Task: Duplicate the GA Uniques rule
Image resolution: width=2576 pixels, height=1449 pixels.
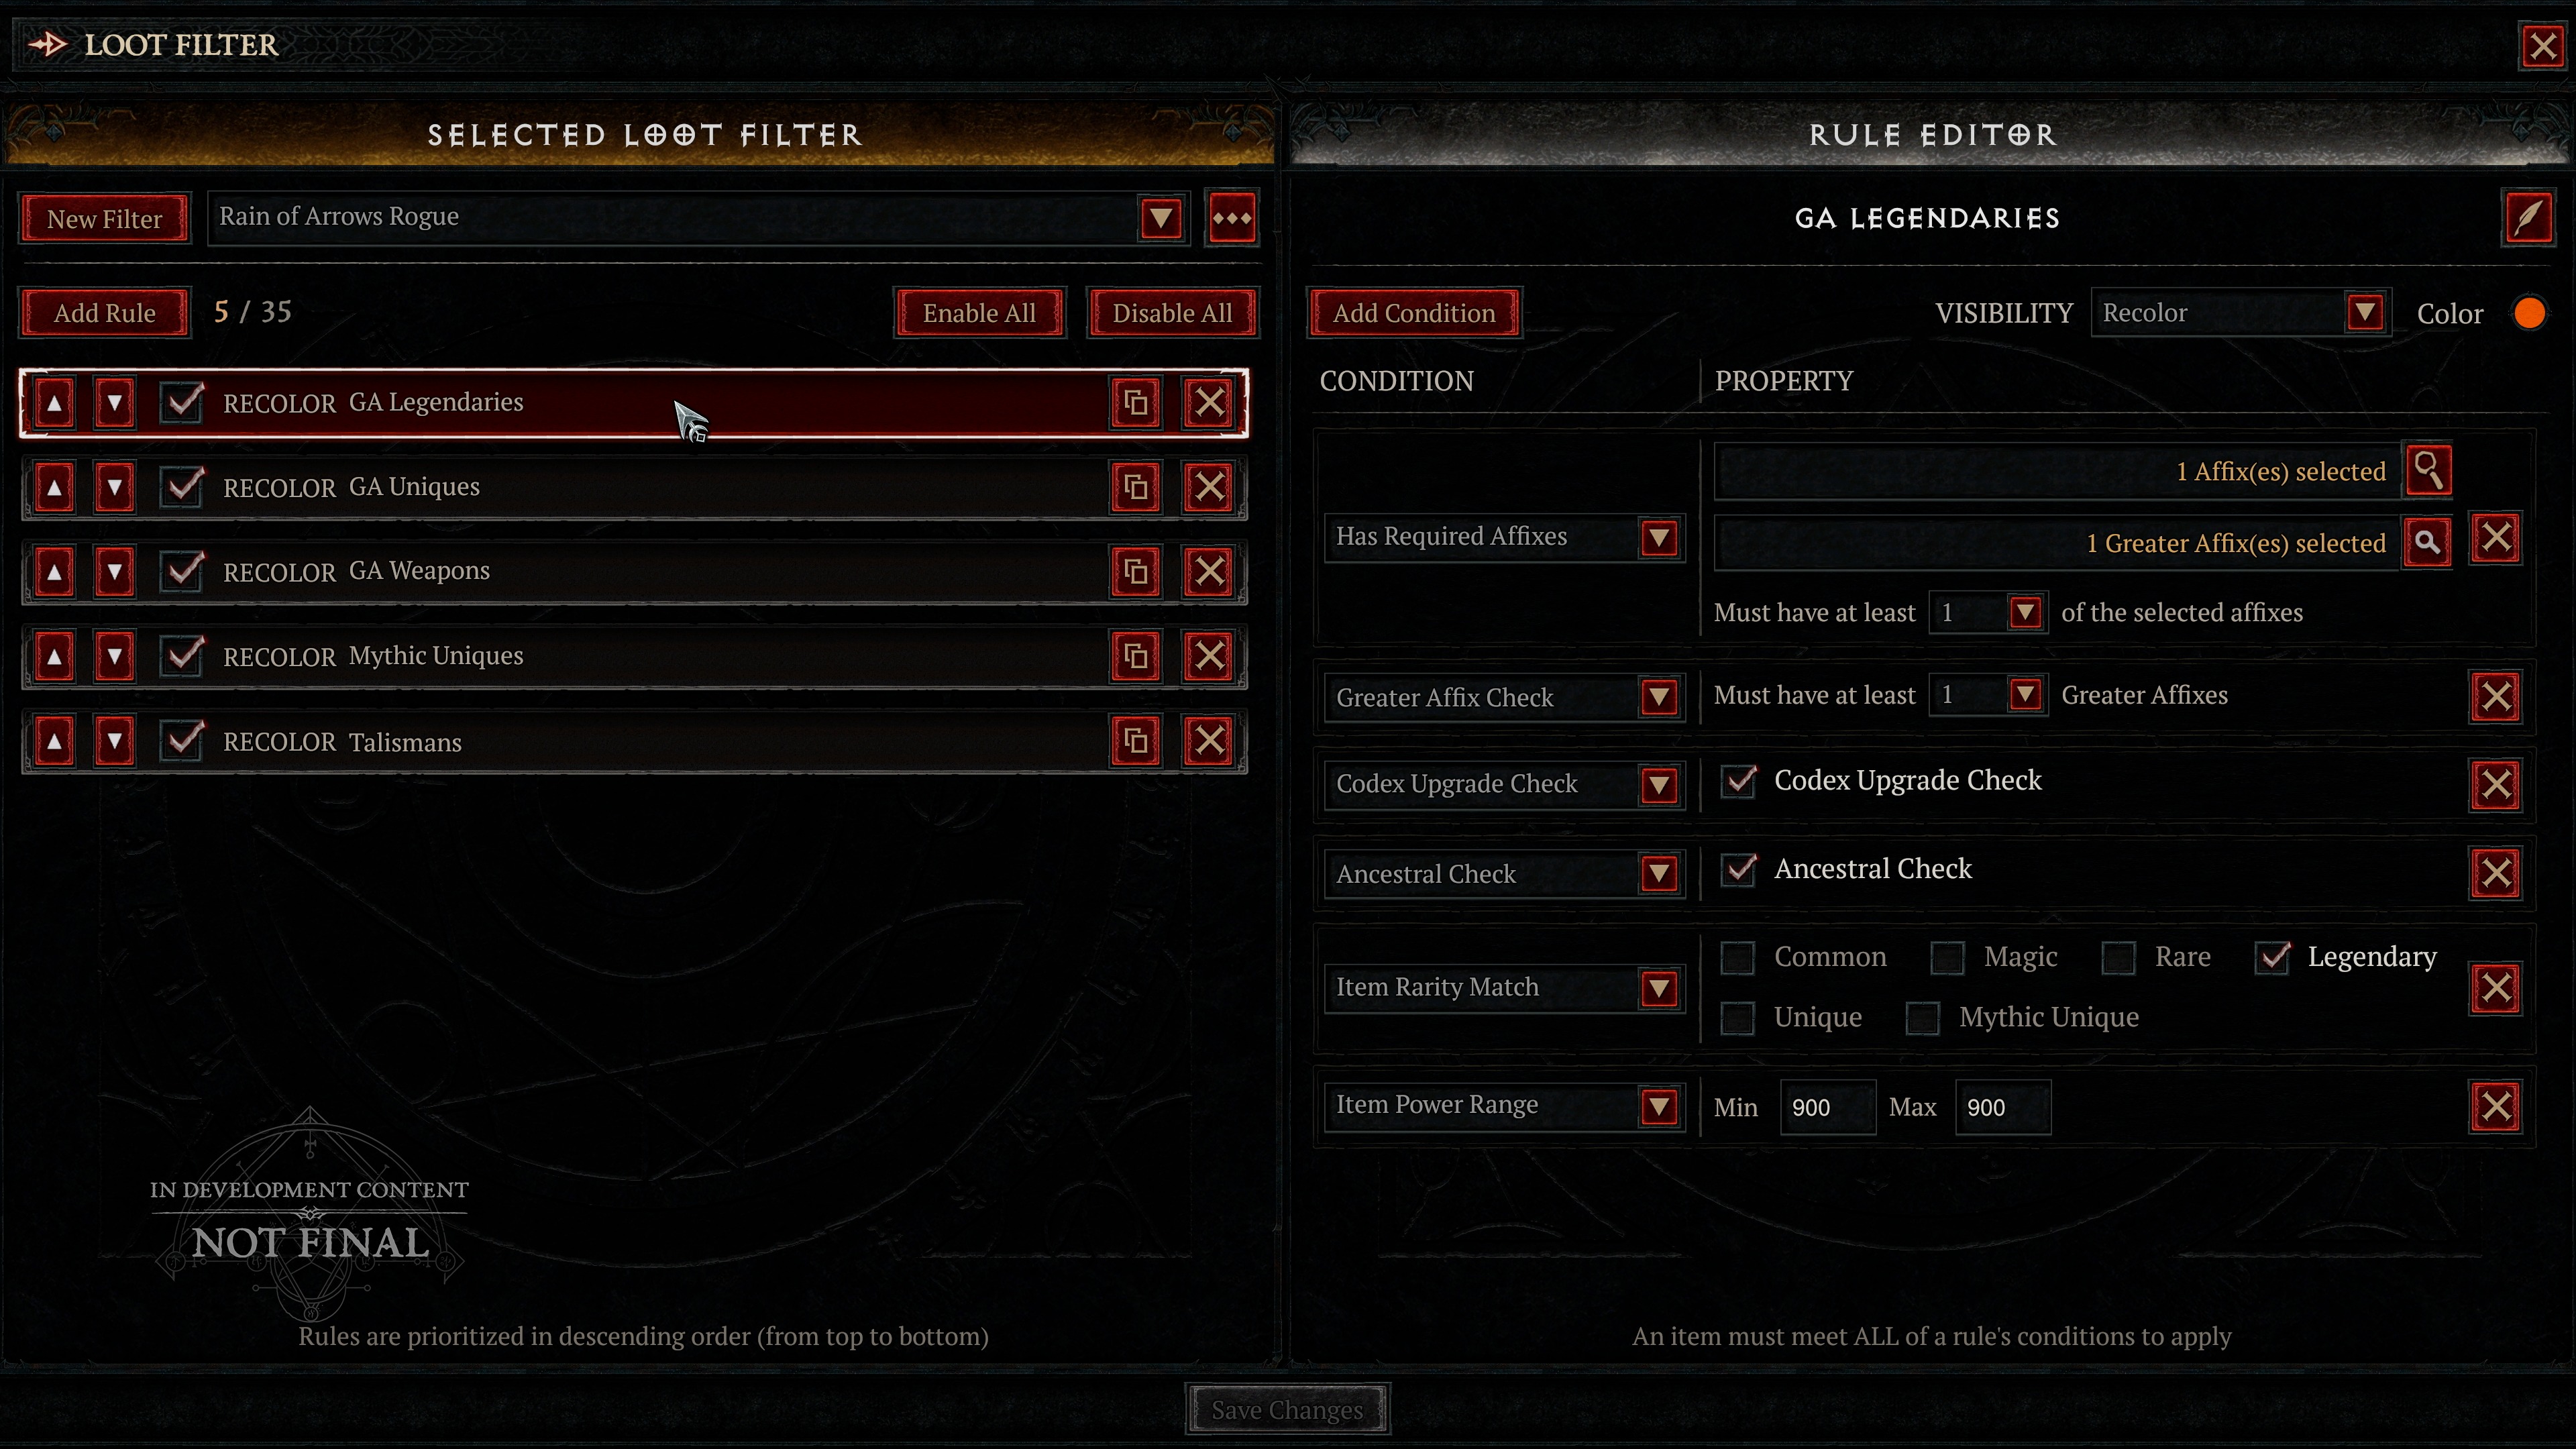Action: point(1135,487)
